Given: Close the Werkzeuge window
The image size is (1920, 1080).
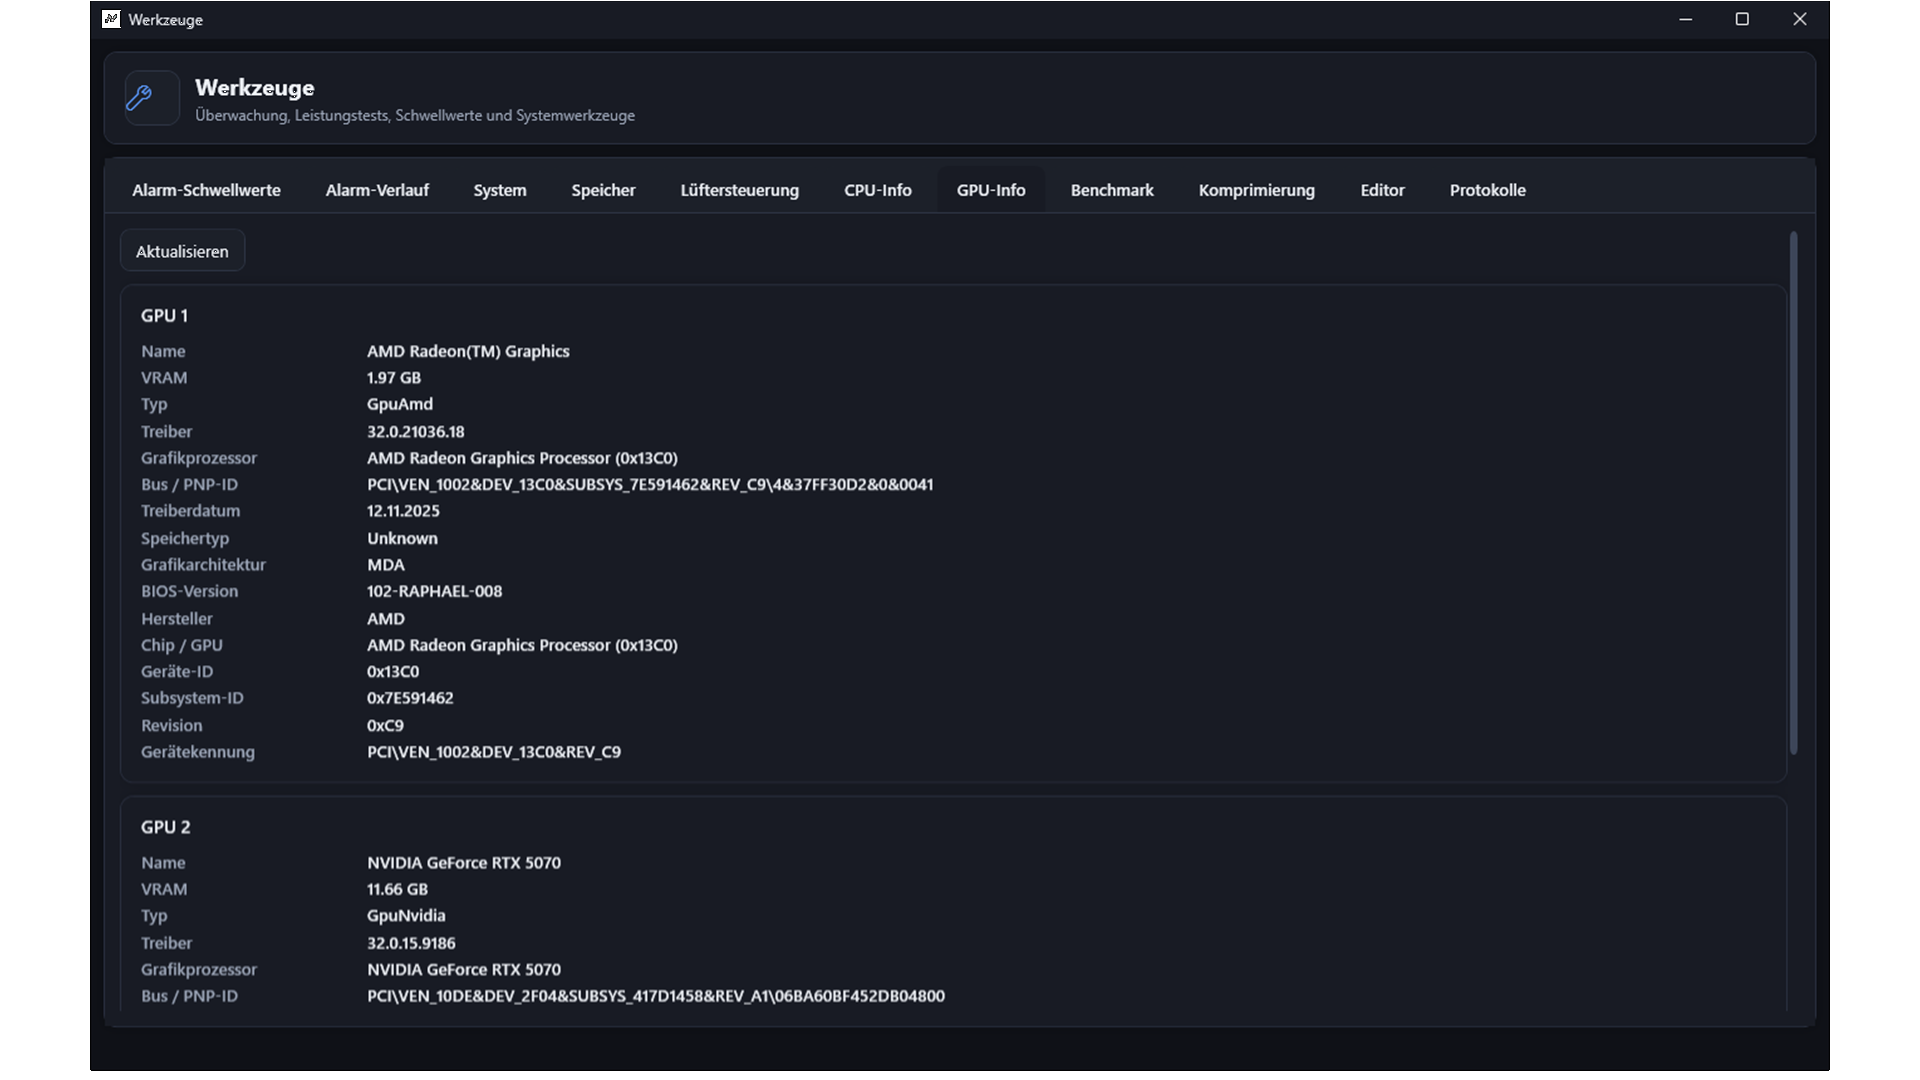Looking at the screenshot, I should click(x=1800, y=19).
